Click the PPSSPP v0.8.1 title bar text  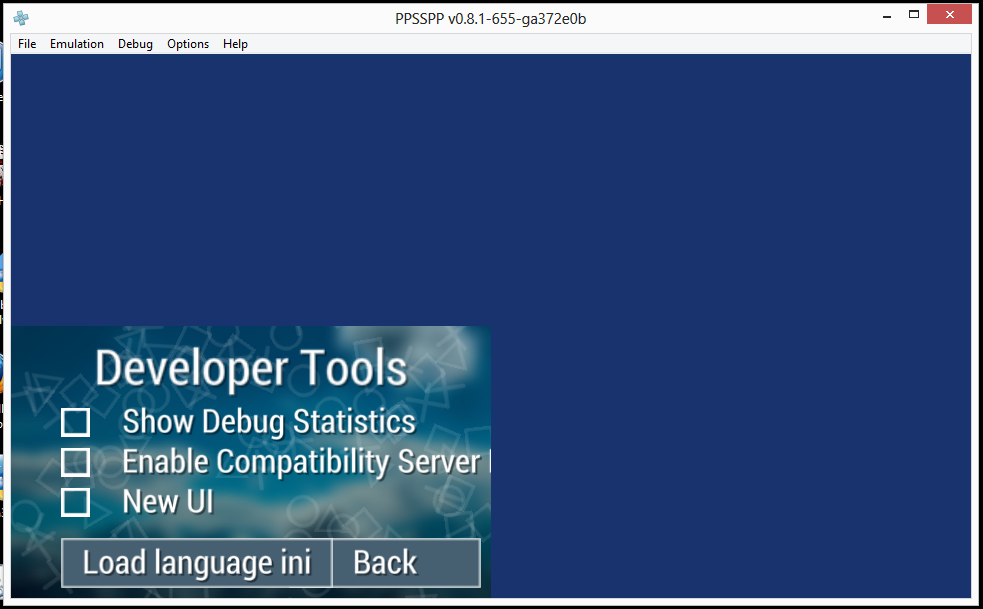490,19
